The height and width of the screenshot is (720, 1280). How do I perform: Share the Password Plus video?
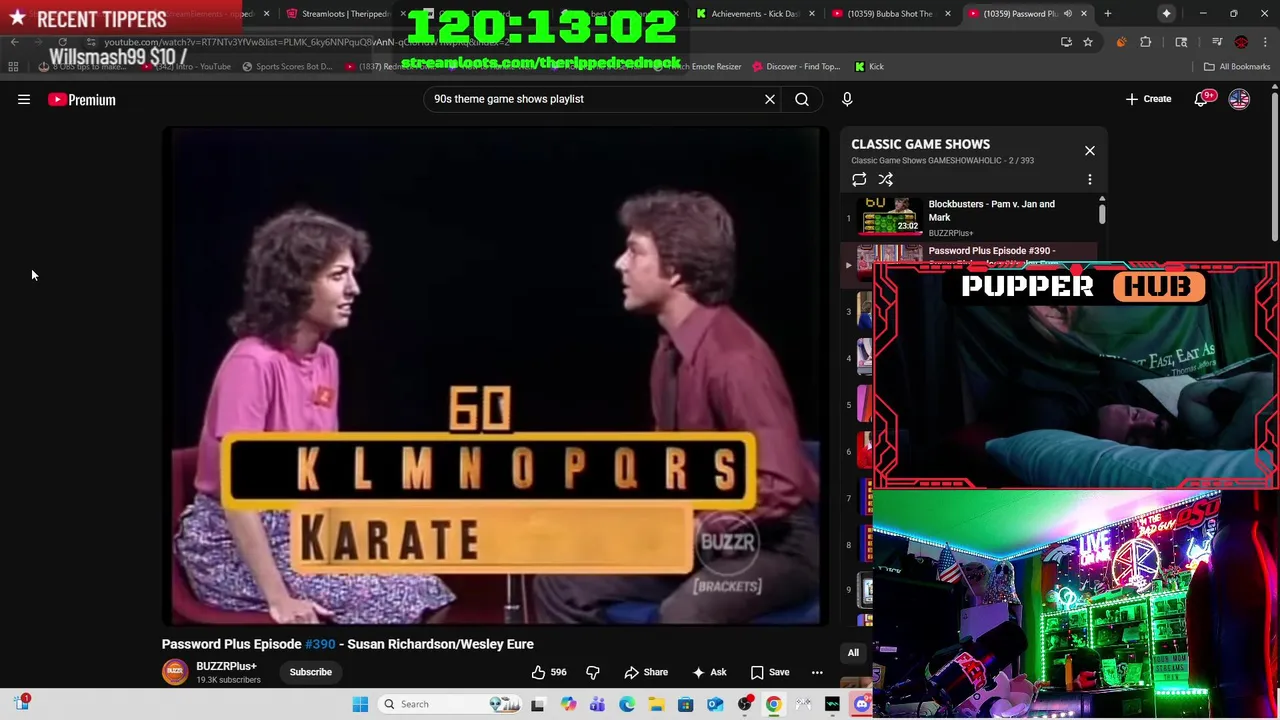coord(646,672)
